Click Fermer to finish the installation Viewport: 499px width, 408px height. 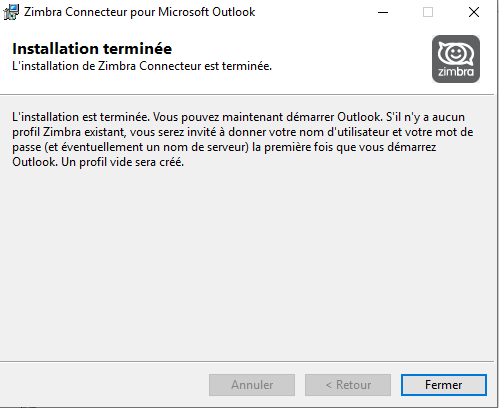point(444,385)
